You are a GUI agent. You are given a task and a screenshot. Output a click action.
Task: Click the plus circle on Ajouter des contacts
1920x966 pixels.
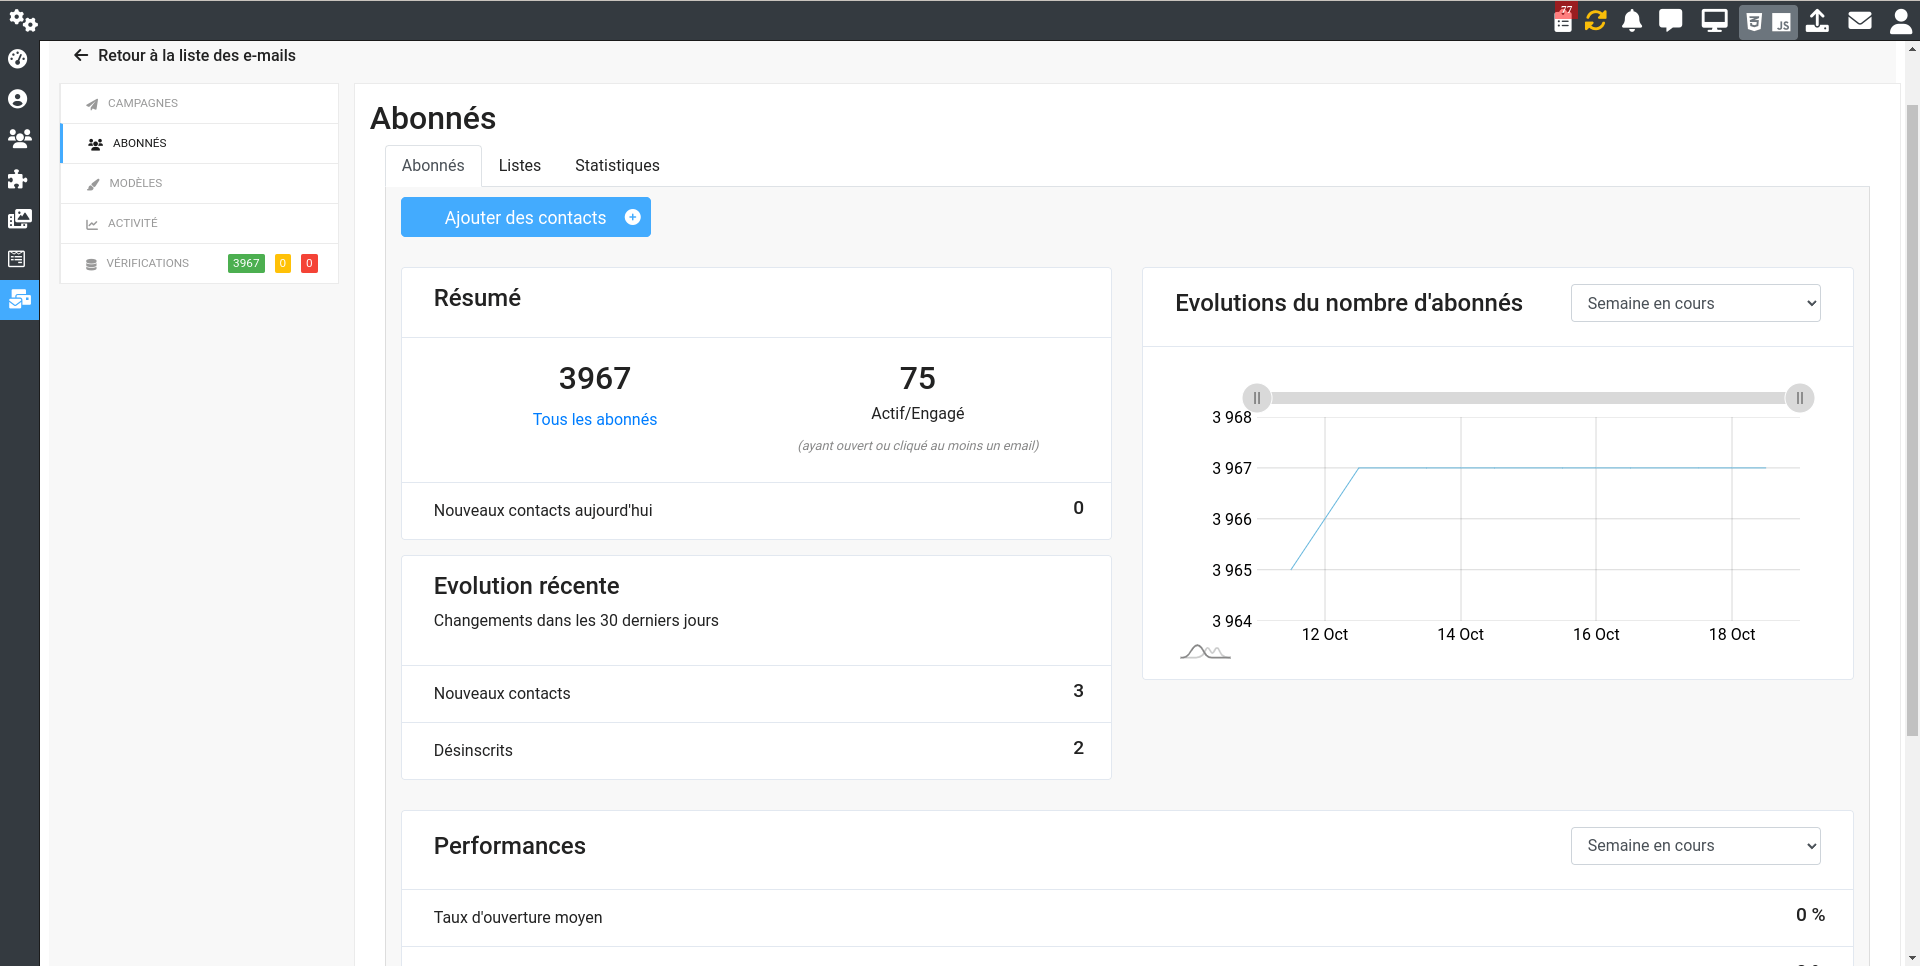pyautogui.click(x=633, y=217)
